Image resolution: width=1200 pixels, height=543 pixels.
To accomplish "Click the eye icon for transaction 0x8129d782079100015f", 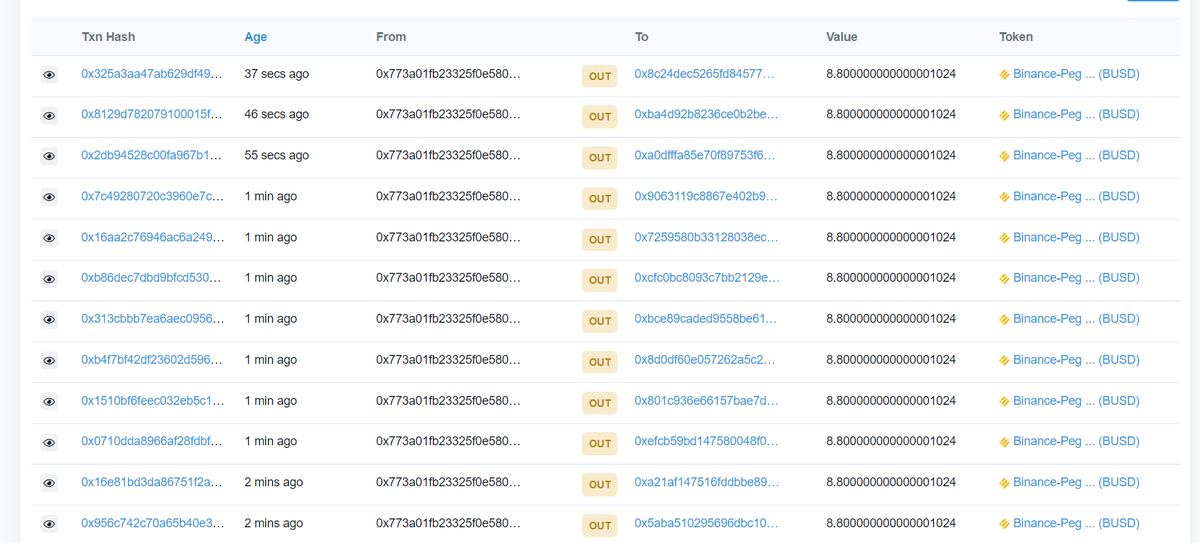I will [49, 116].
